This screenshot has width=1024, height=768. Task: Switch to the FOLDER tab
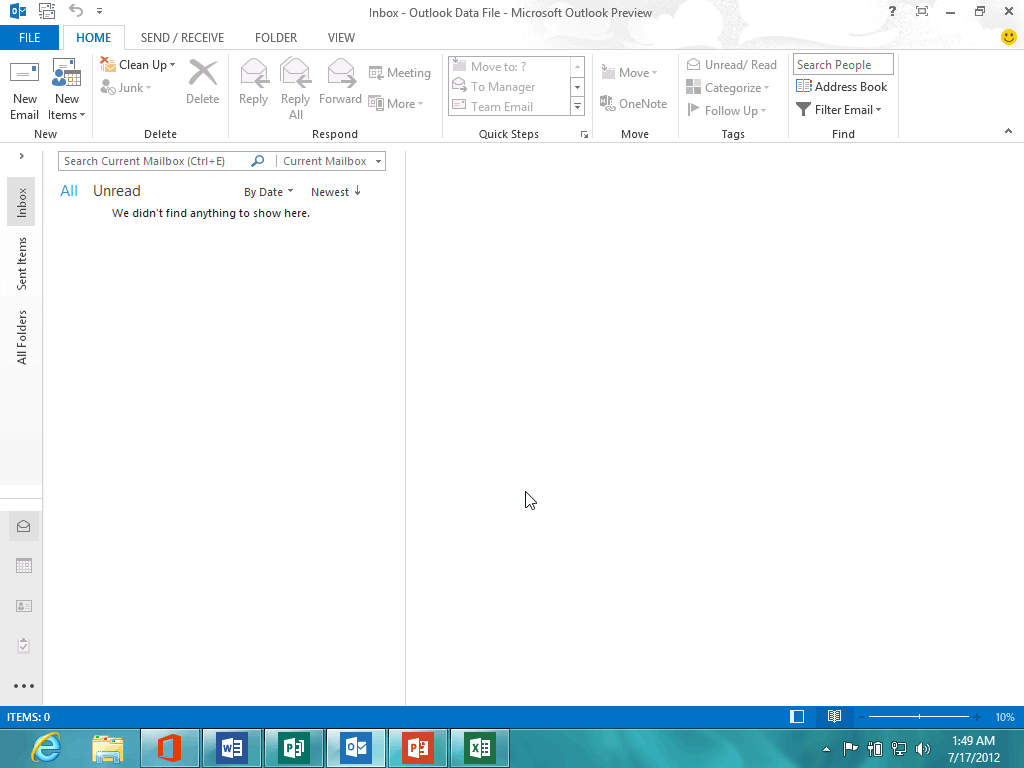276,37
